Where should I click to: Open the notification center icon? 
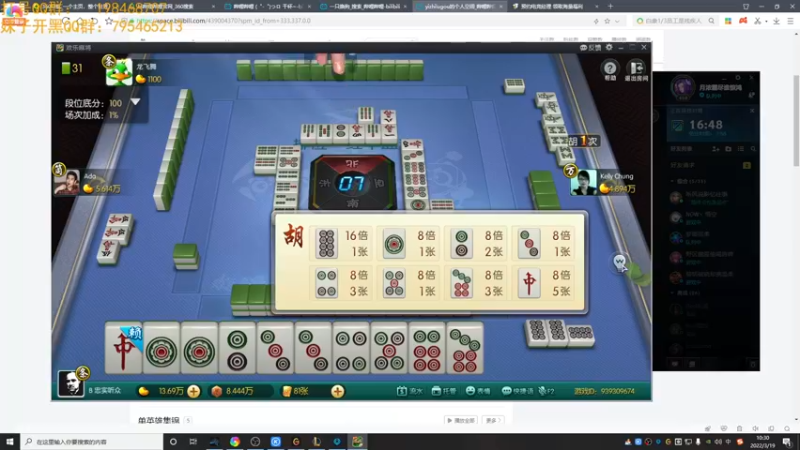point(787,442)
